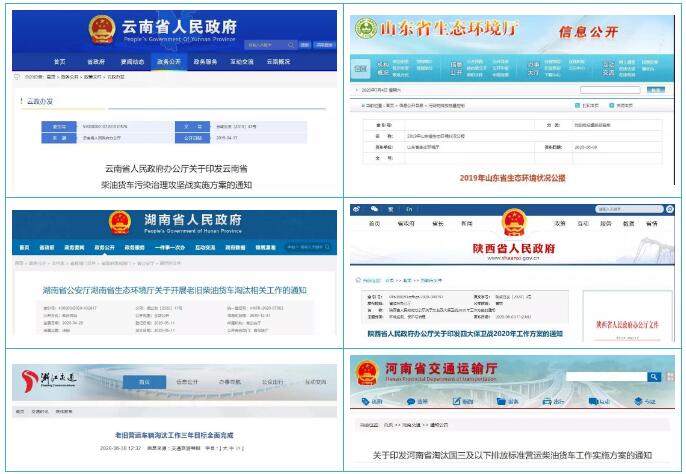Image resolution: width=686 pixels, height=474 pixels.
Task: Open 省政府 in the Yunnan navigation bar
Action: [x=96, y=62]
